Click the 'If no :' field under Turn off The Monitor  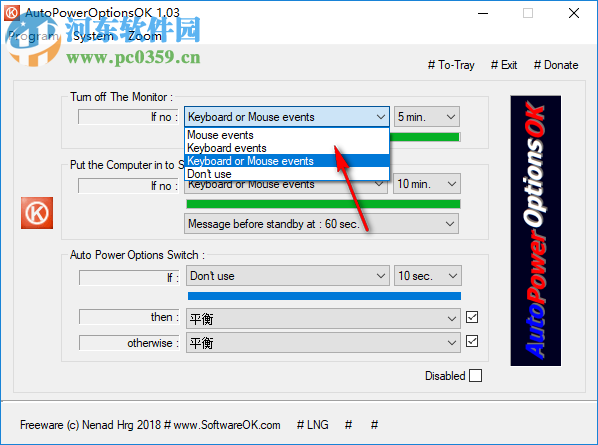129,117
